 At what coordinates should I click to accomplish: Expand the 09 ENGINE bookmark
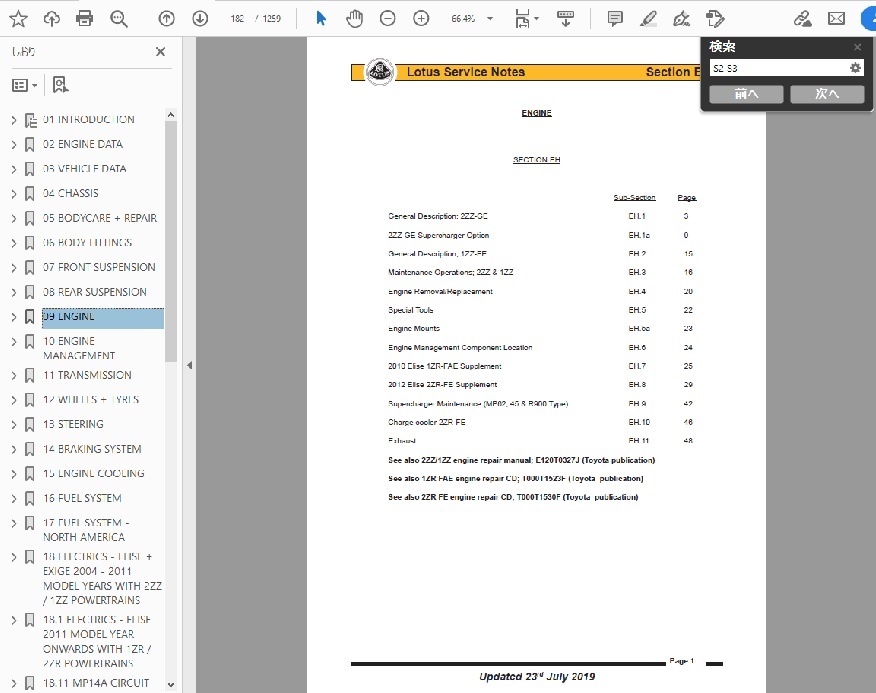tap(14, 317)
